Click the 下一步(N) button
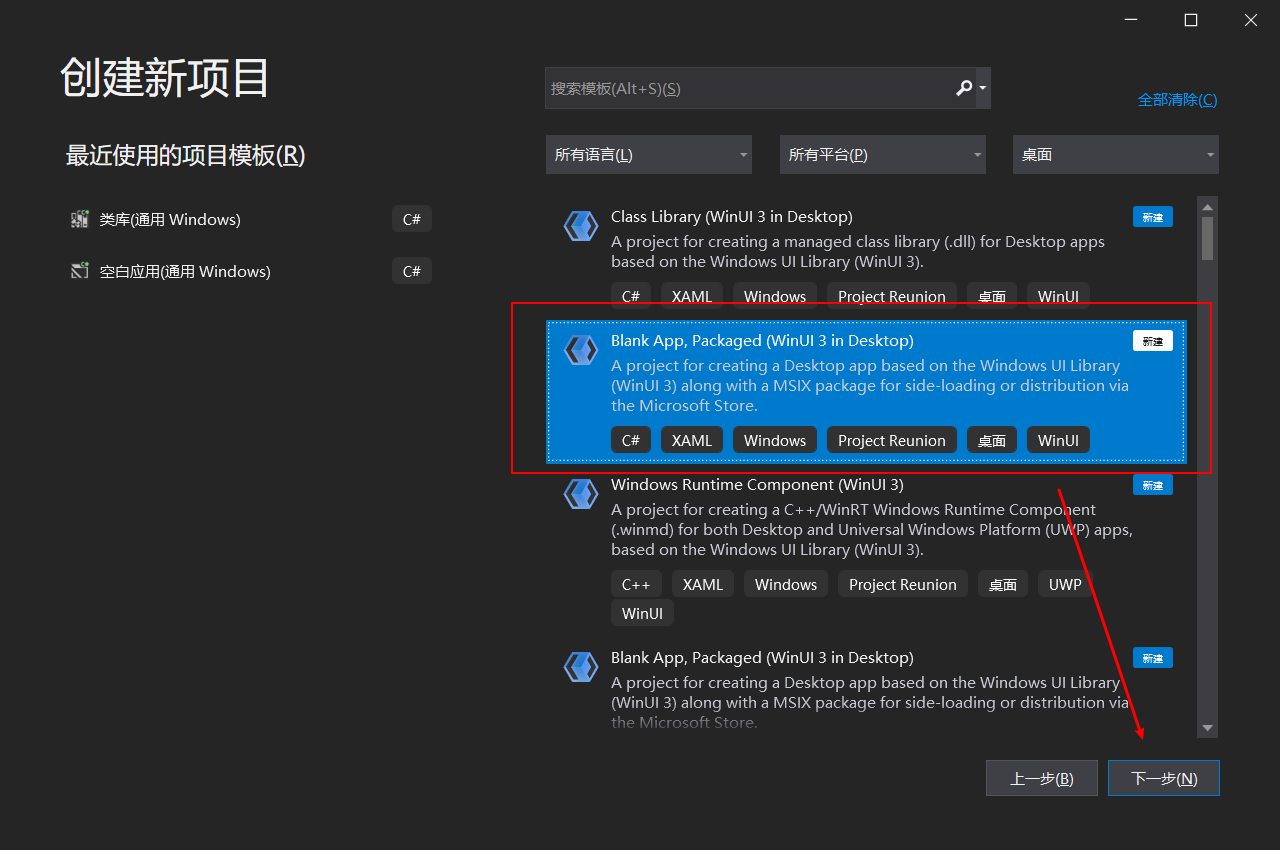This screenshot has width=1280, height=850. pyautogui.click(x=1164, y=778)
